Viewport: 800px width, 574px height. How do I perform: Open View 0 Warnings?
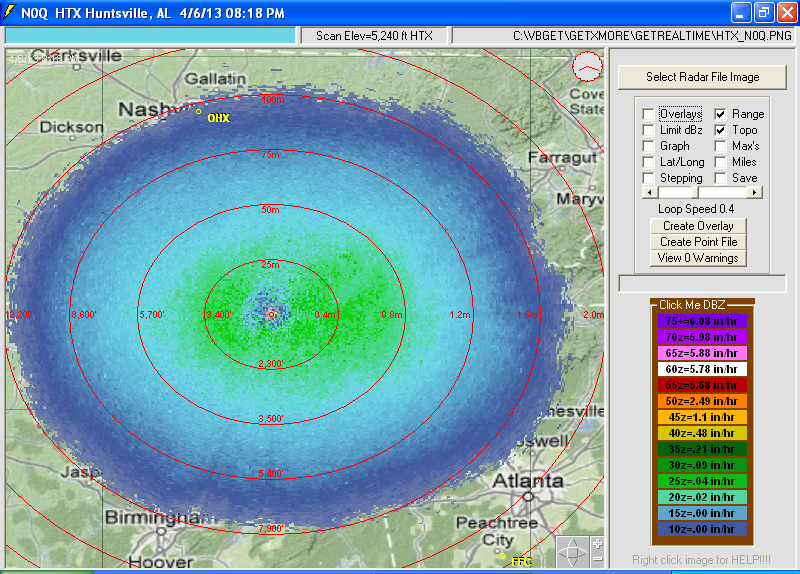click(698, 258)
